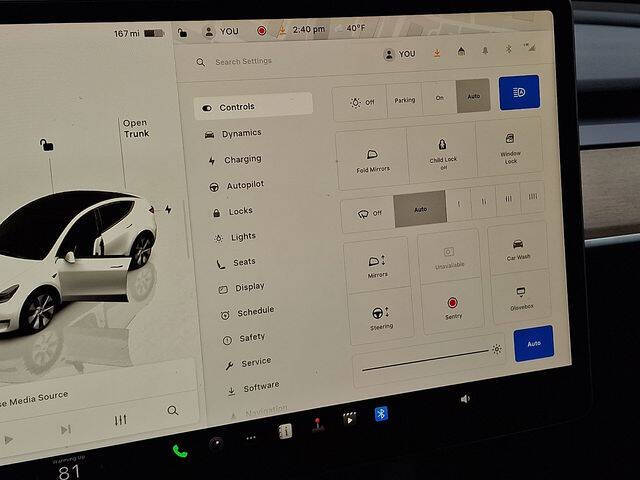640x480 pixels.
Task: Open the Schedule settings menu
Action: [x=247, y=313]
